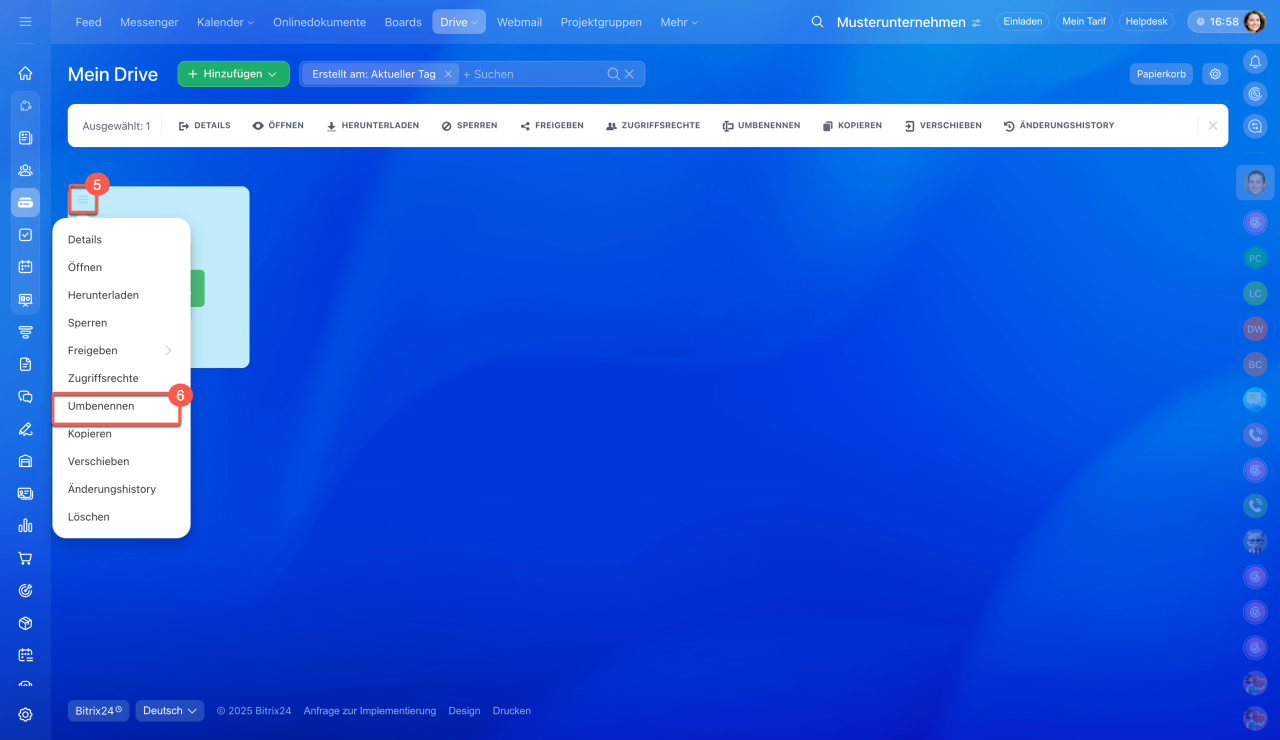Open the Drive settings gear next to Papierkorb

1215,74
